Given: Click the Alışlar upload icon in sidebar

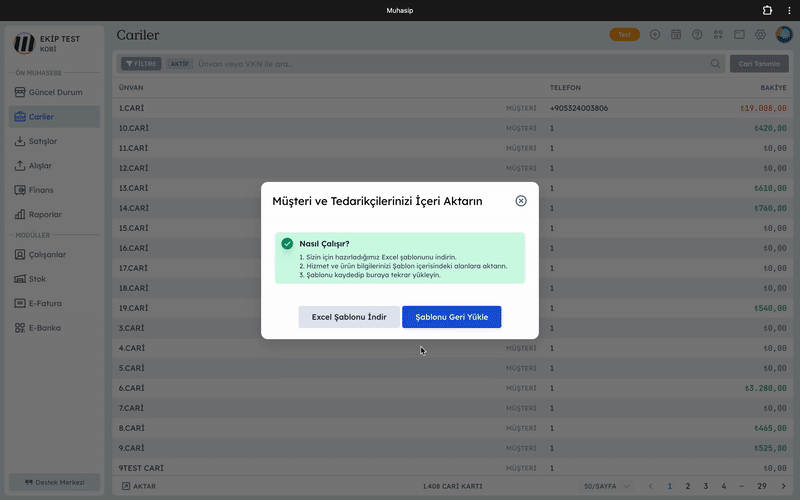Looking at the screenshot, I should coord(20,166).
